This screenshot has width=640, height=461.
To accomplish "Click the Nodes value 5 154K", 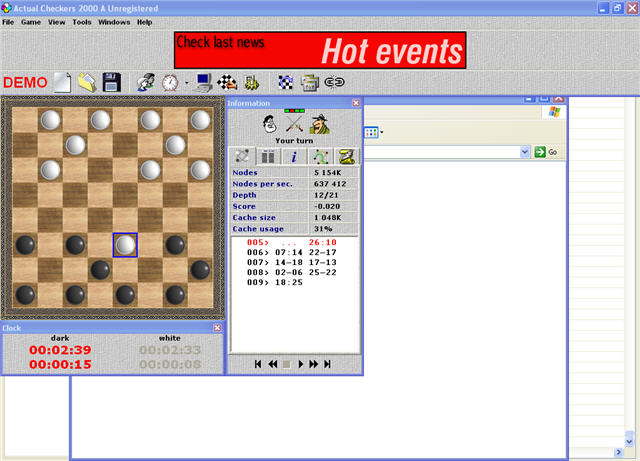I will [328, 173].
